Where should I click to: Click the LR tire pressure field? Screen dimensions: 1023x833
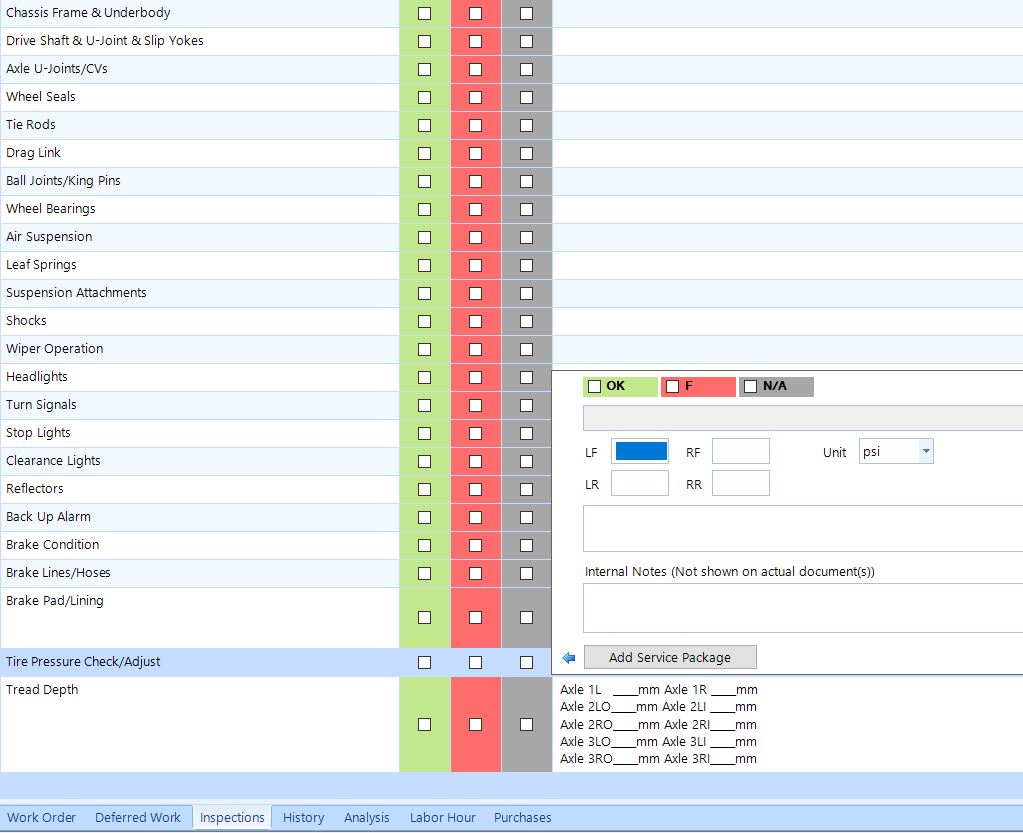640,484
